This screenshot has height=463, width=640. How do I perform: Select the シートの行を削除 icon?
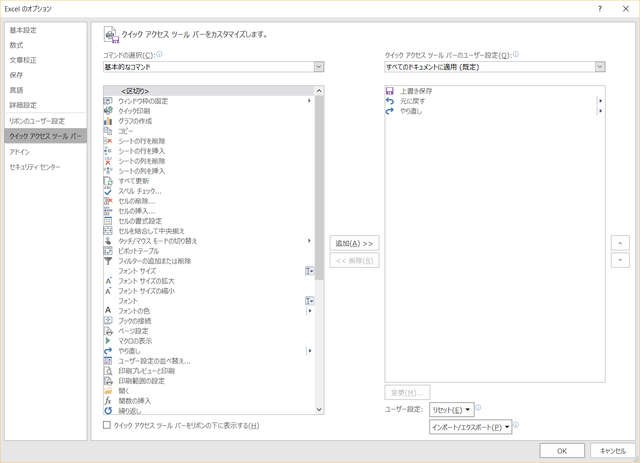click(x=108, y=141)
